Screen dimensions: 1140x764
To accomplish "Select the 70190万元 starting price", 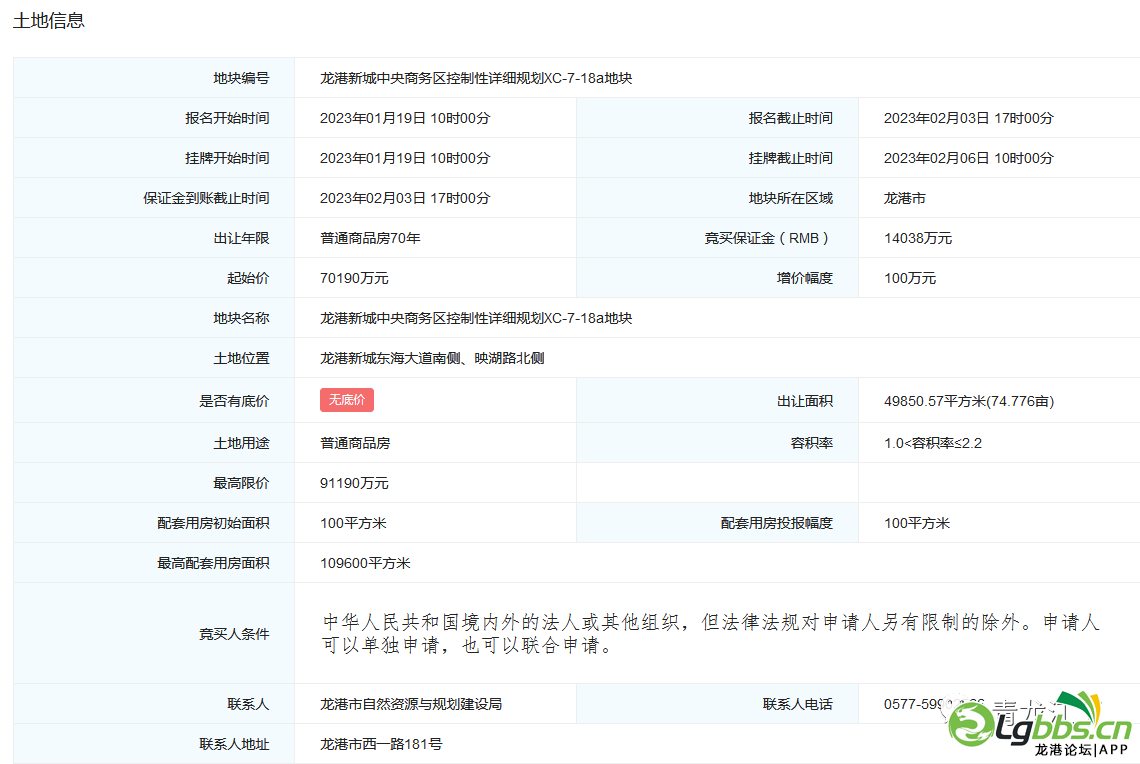I will tap(354, 278).
